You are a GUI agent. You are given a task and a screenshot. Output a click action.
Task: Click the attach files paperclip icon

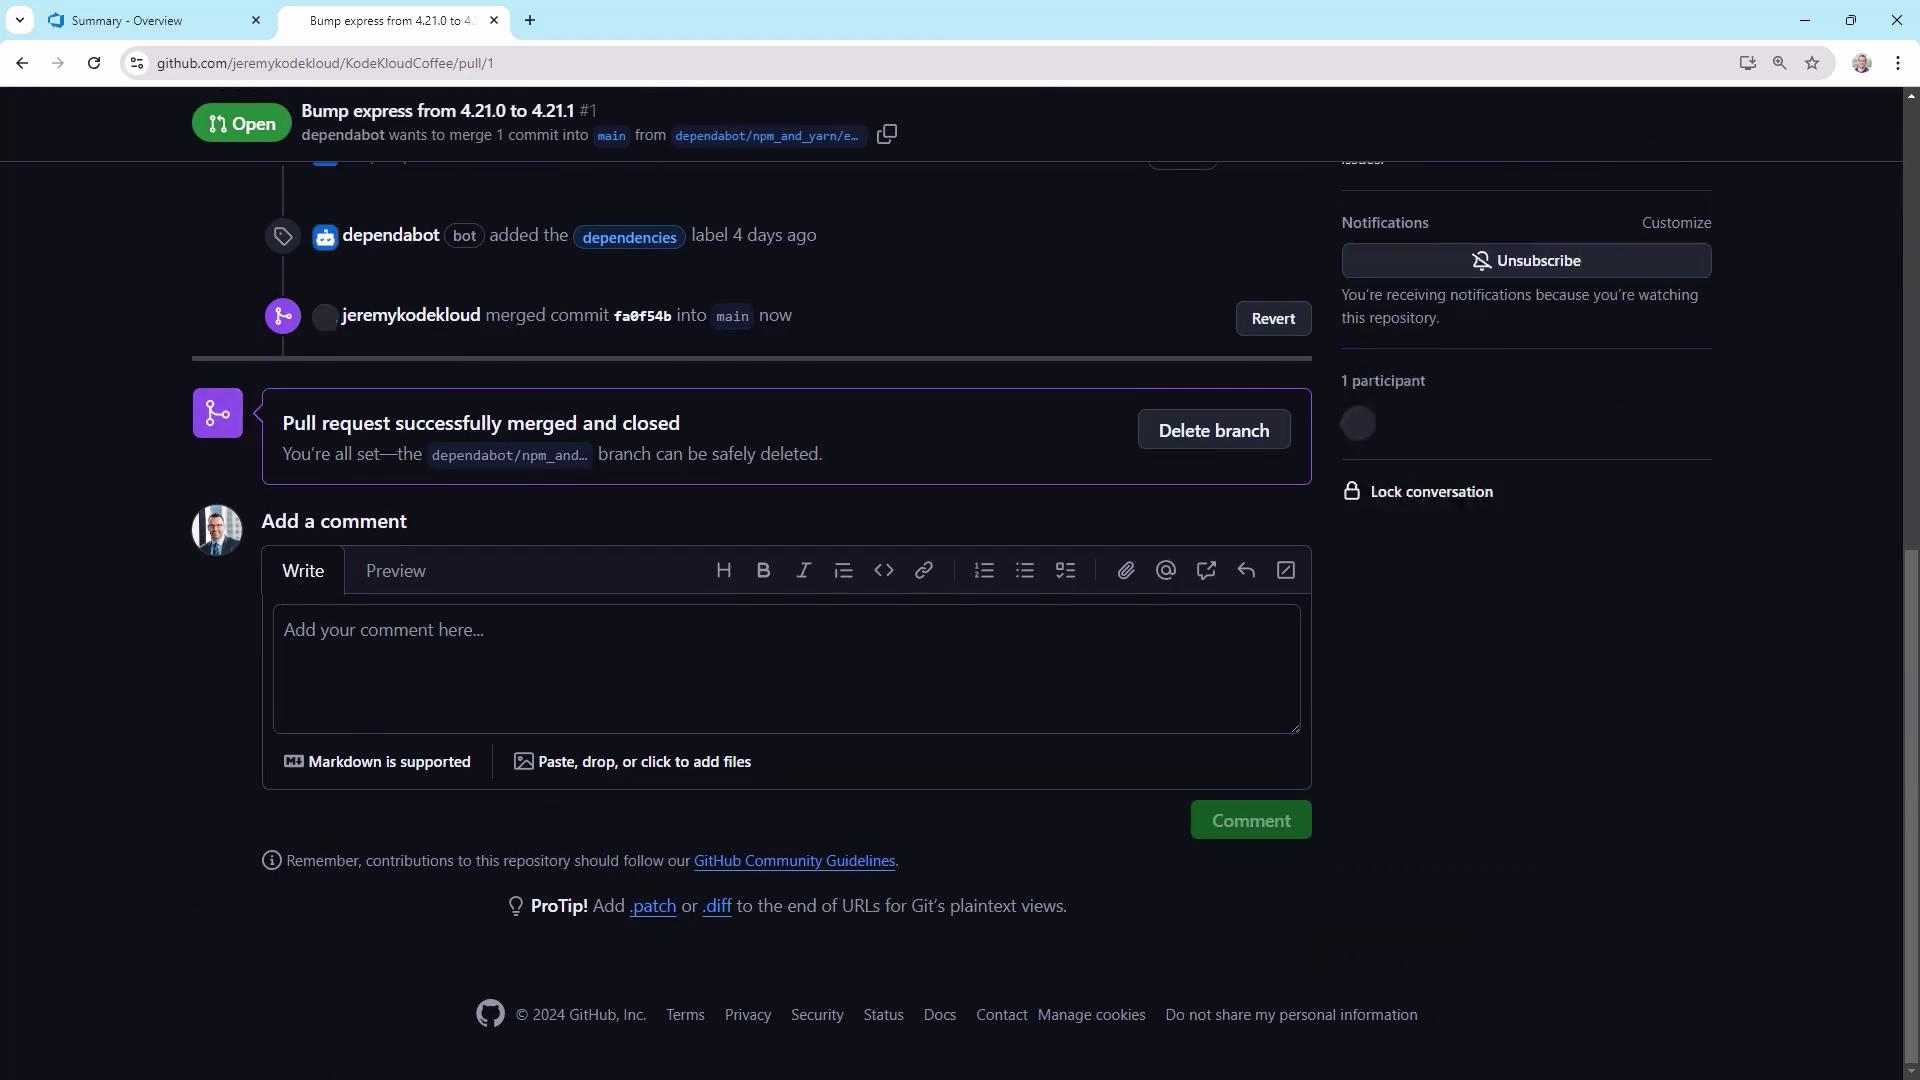(1126, 570)
